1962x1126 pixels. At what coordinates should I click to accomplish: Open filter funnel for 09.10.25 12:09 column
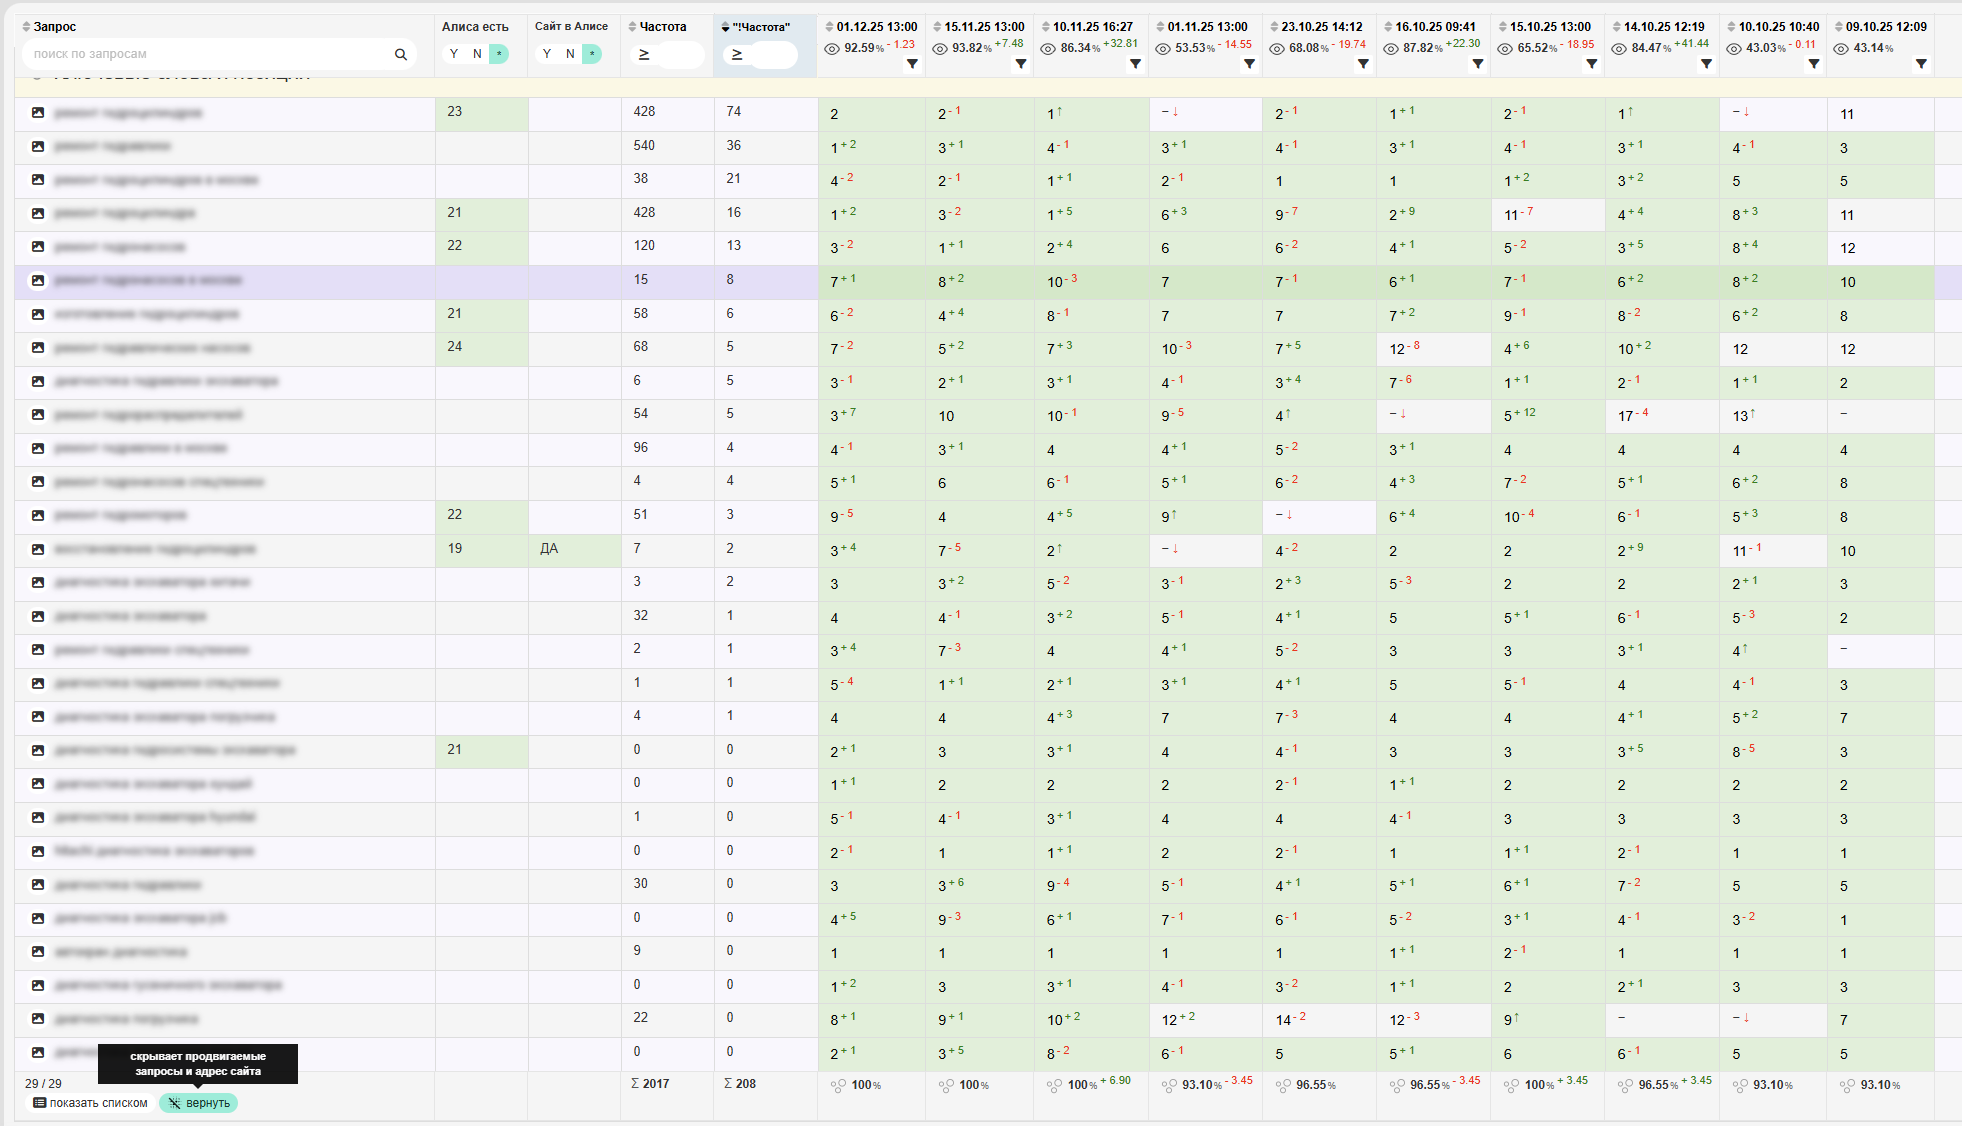[x=1921, y=64]
